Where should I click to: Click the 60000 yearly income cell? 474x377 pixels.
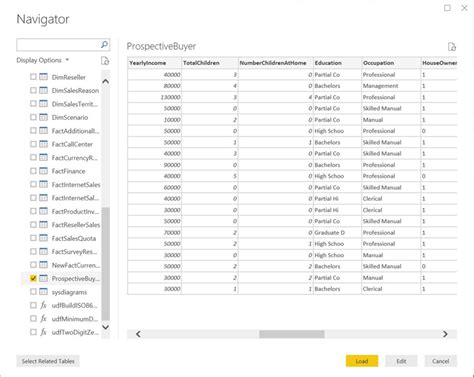154,187
